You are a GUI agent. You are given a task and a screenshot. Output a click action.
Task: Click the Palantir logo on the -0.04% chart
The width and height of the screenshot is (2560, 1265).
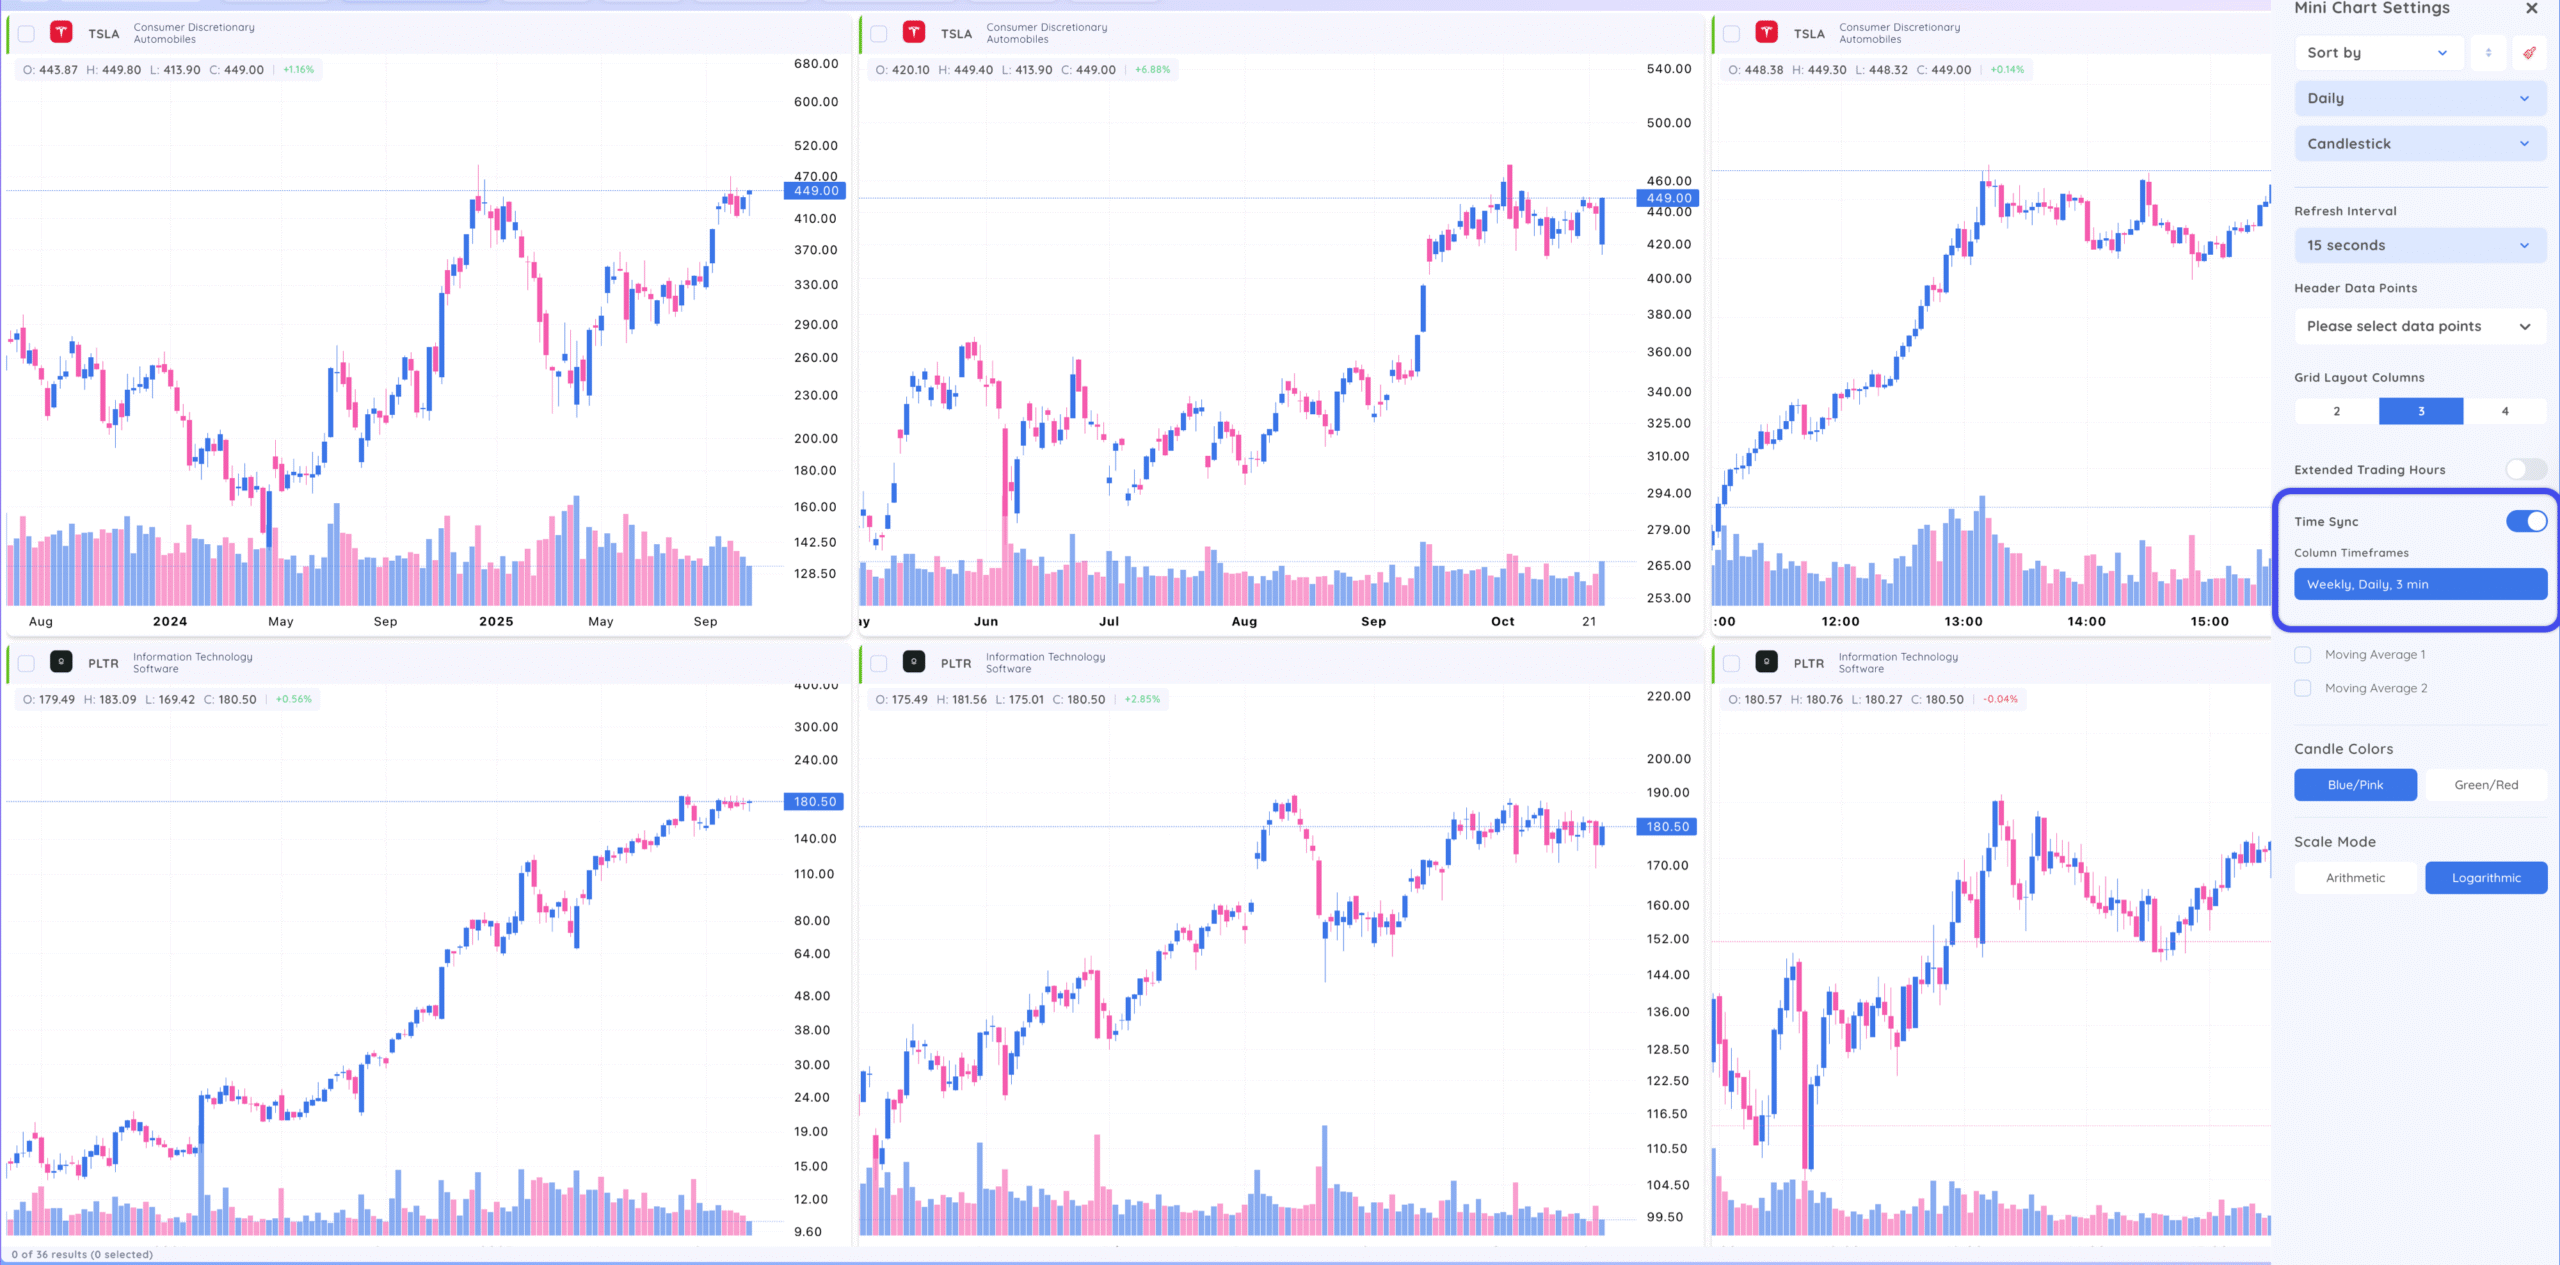1767,662
